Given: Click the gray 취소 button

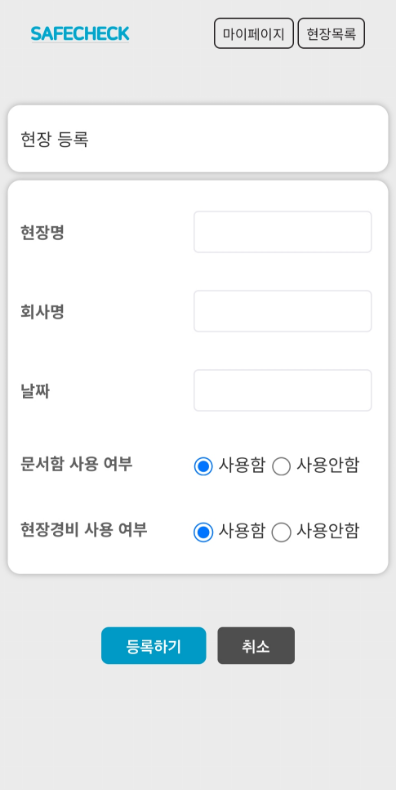Looking at the screenshot, I should [256, 646].
